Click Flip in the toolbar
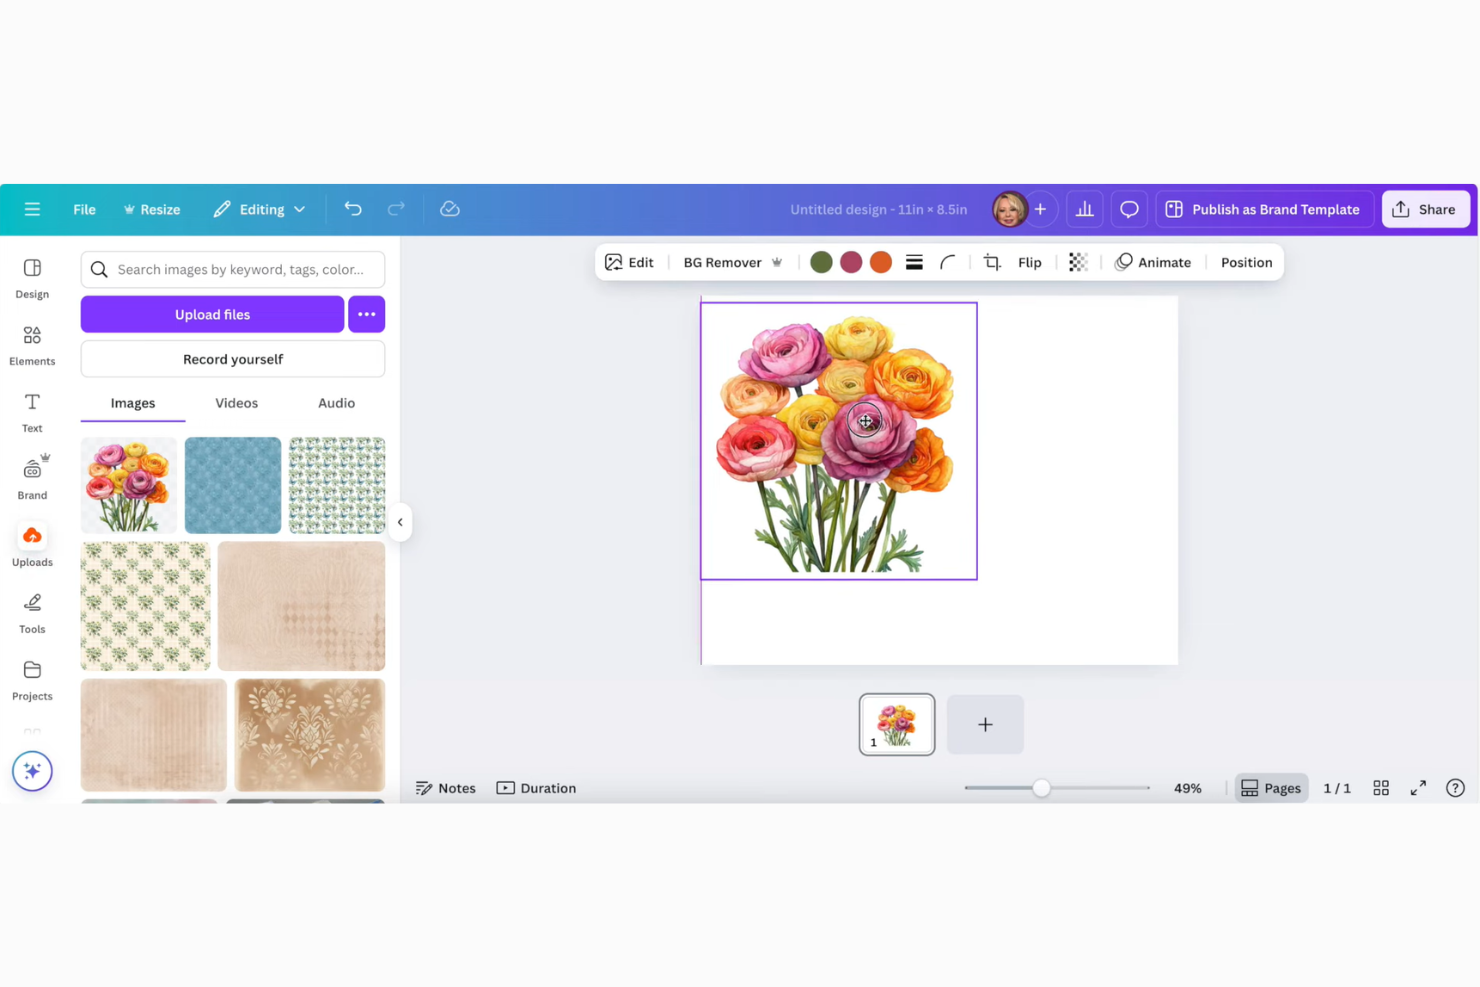The width and height of the screenshot is (1480, 987). pyautogui.click(x=1030, y=262)
